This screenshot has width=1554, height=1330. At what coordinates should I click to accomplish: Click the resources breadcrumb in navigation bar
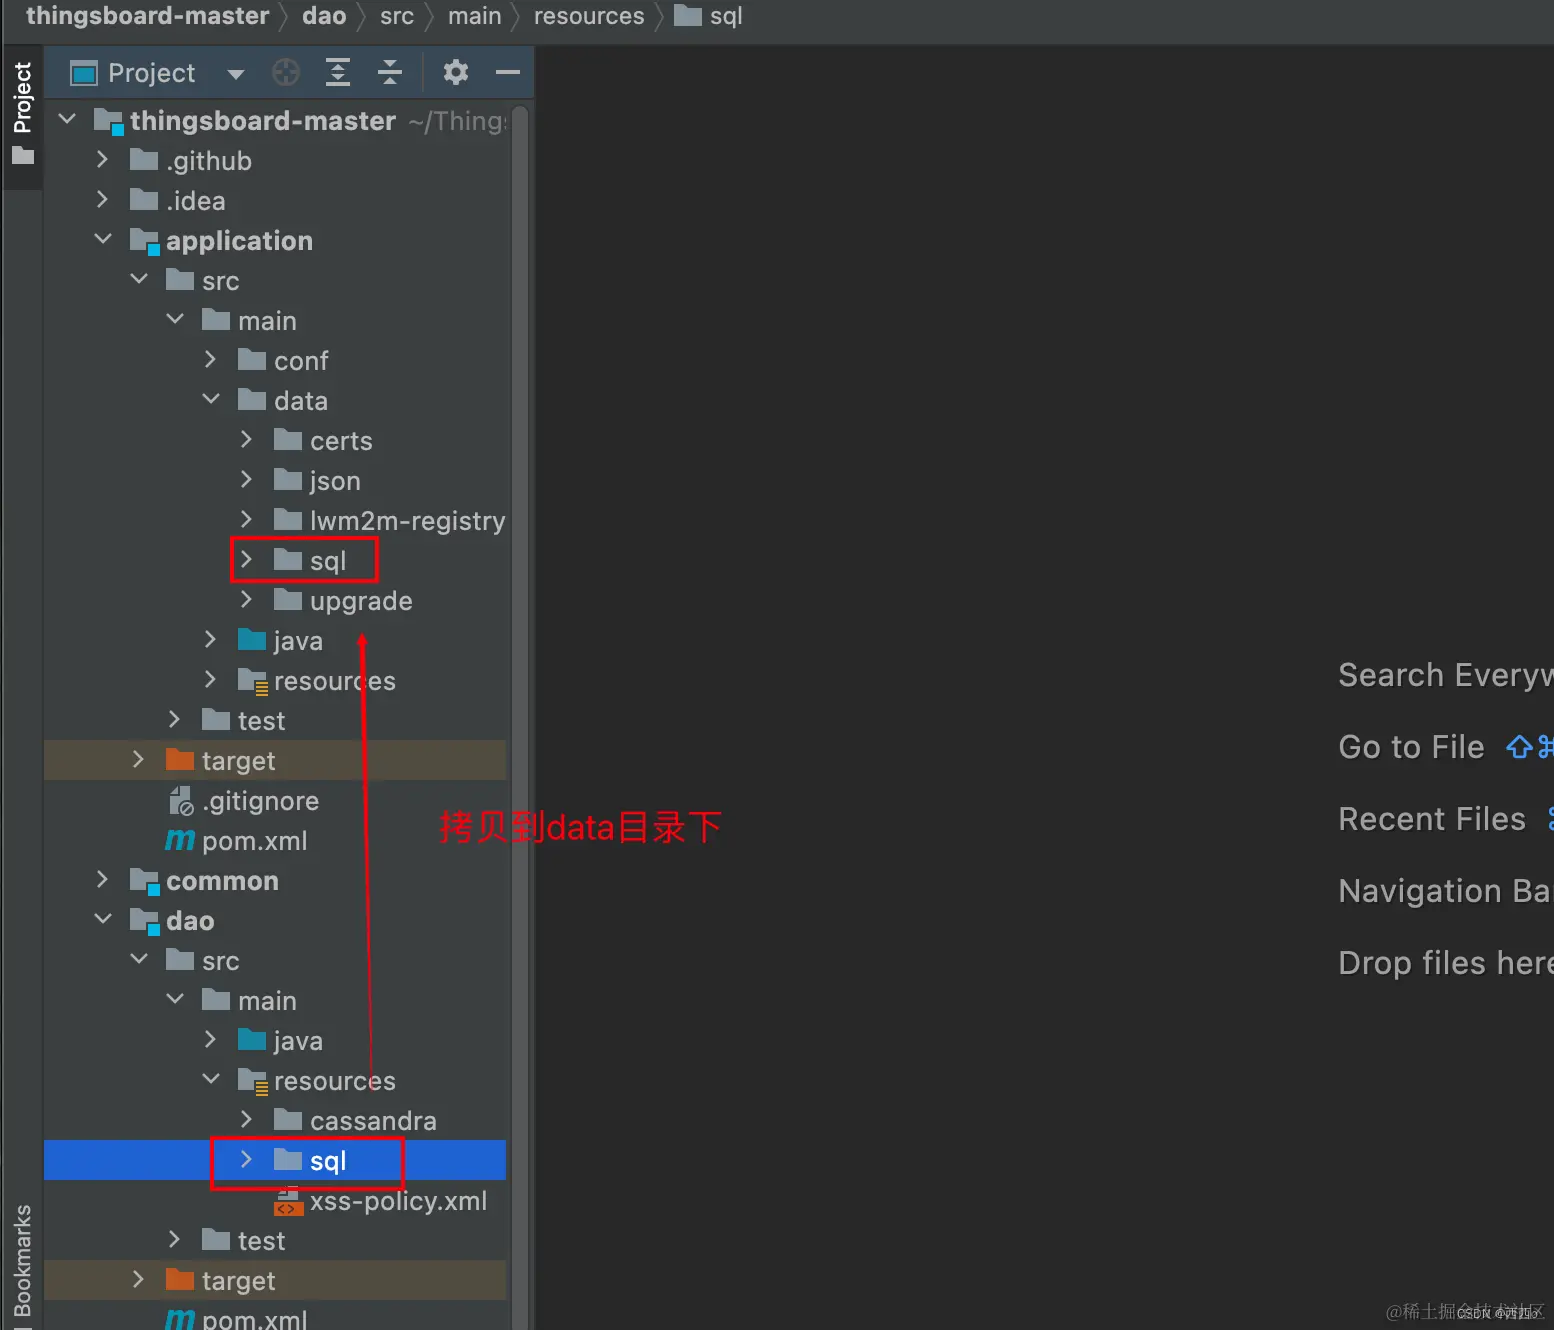click(589, 16)
